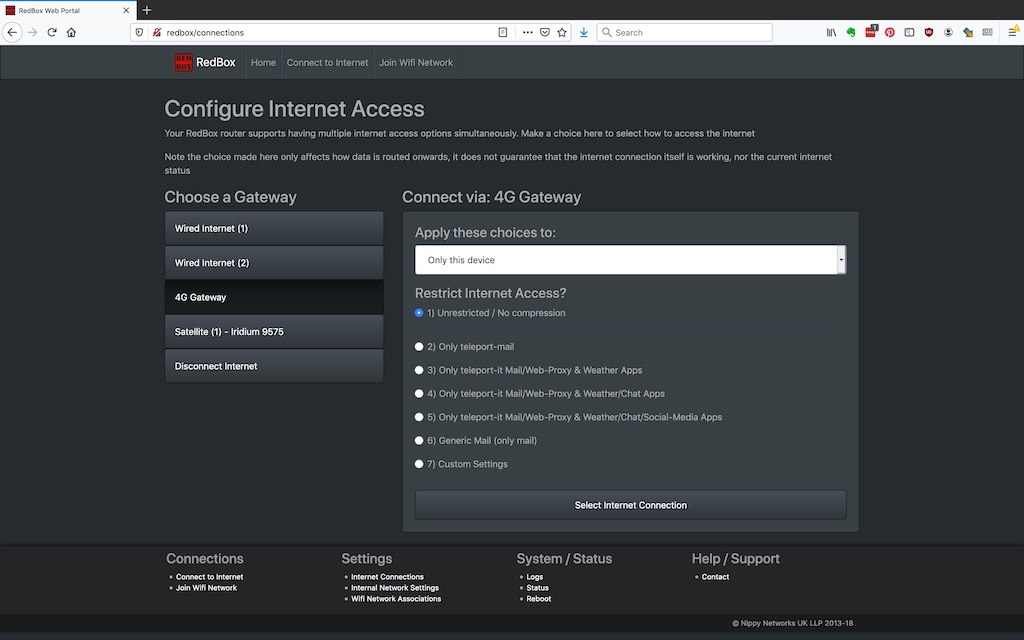Select the Custom Settings radio option
The image size is (1024, 640).
pos(419,464)
